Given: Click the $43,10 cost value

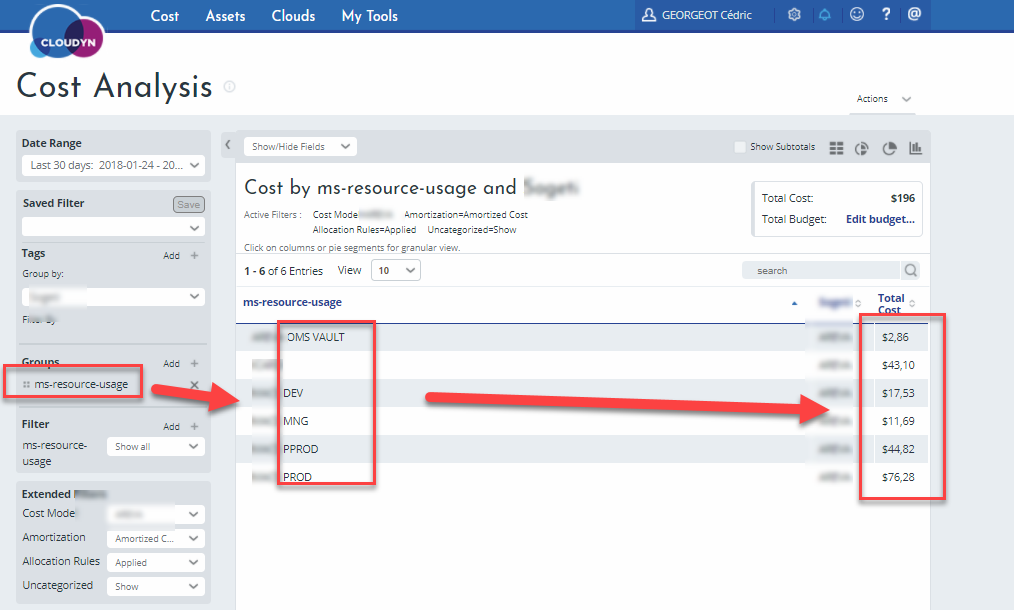Looking at the screenshot, I should click(x=898, y=365).
